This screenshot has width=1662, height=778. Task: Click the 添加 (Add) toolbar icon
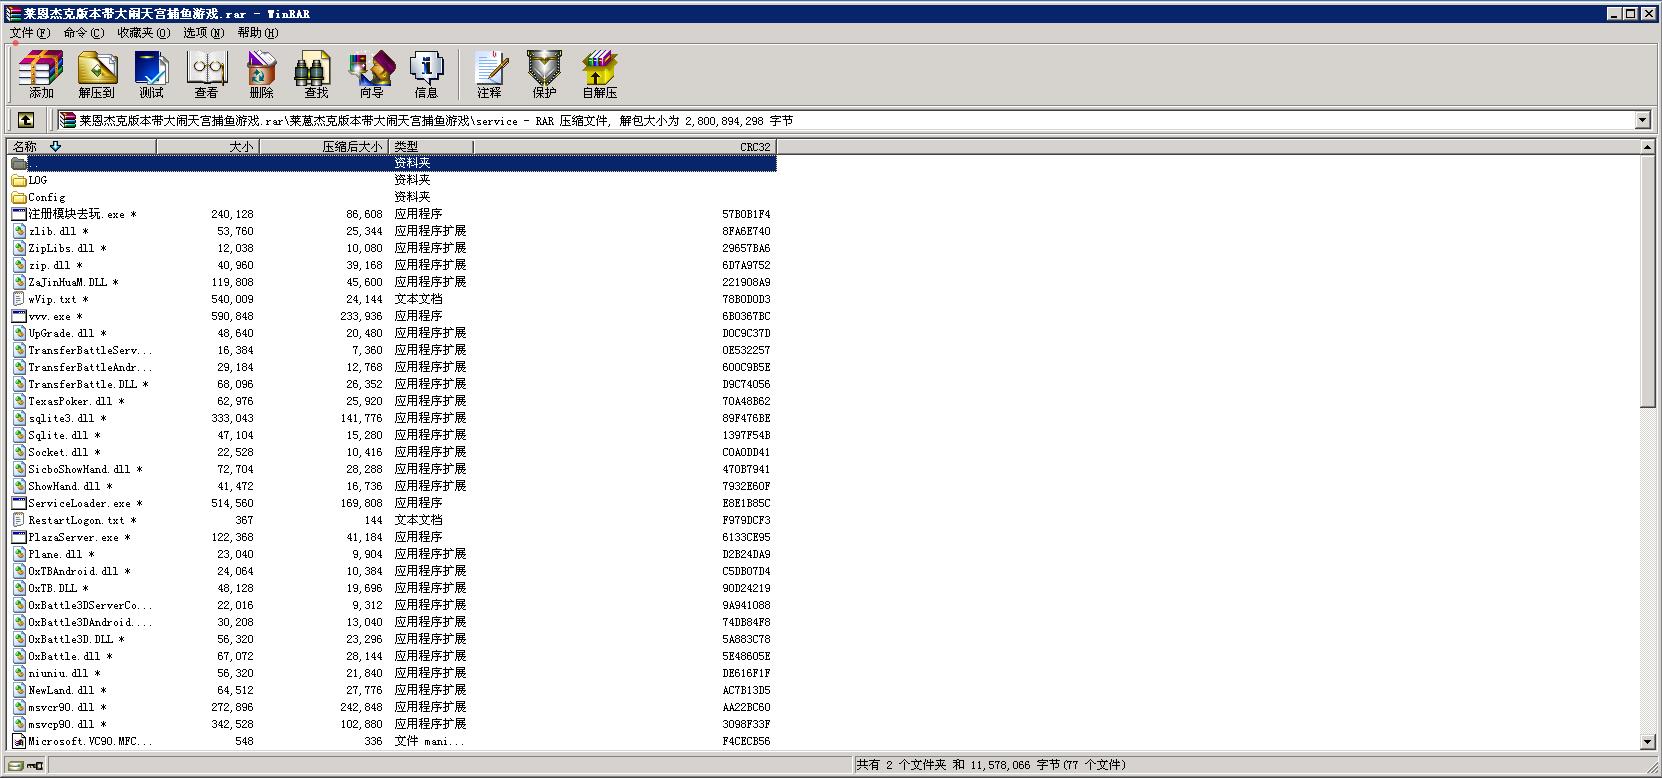click(x=41, y=75)
